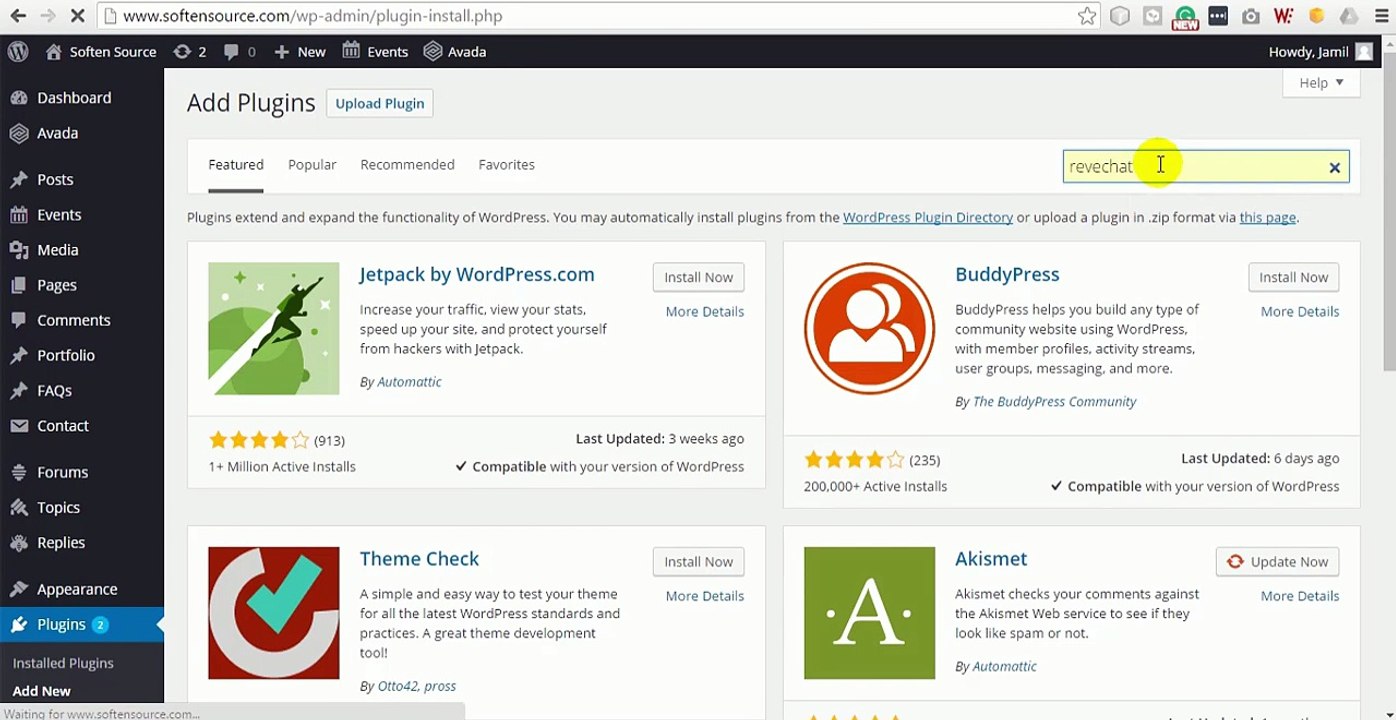Open FAQs in the sidebar
The width and height of the screenshot is (1396, 720).
click(54, 391)
